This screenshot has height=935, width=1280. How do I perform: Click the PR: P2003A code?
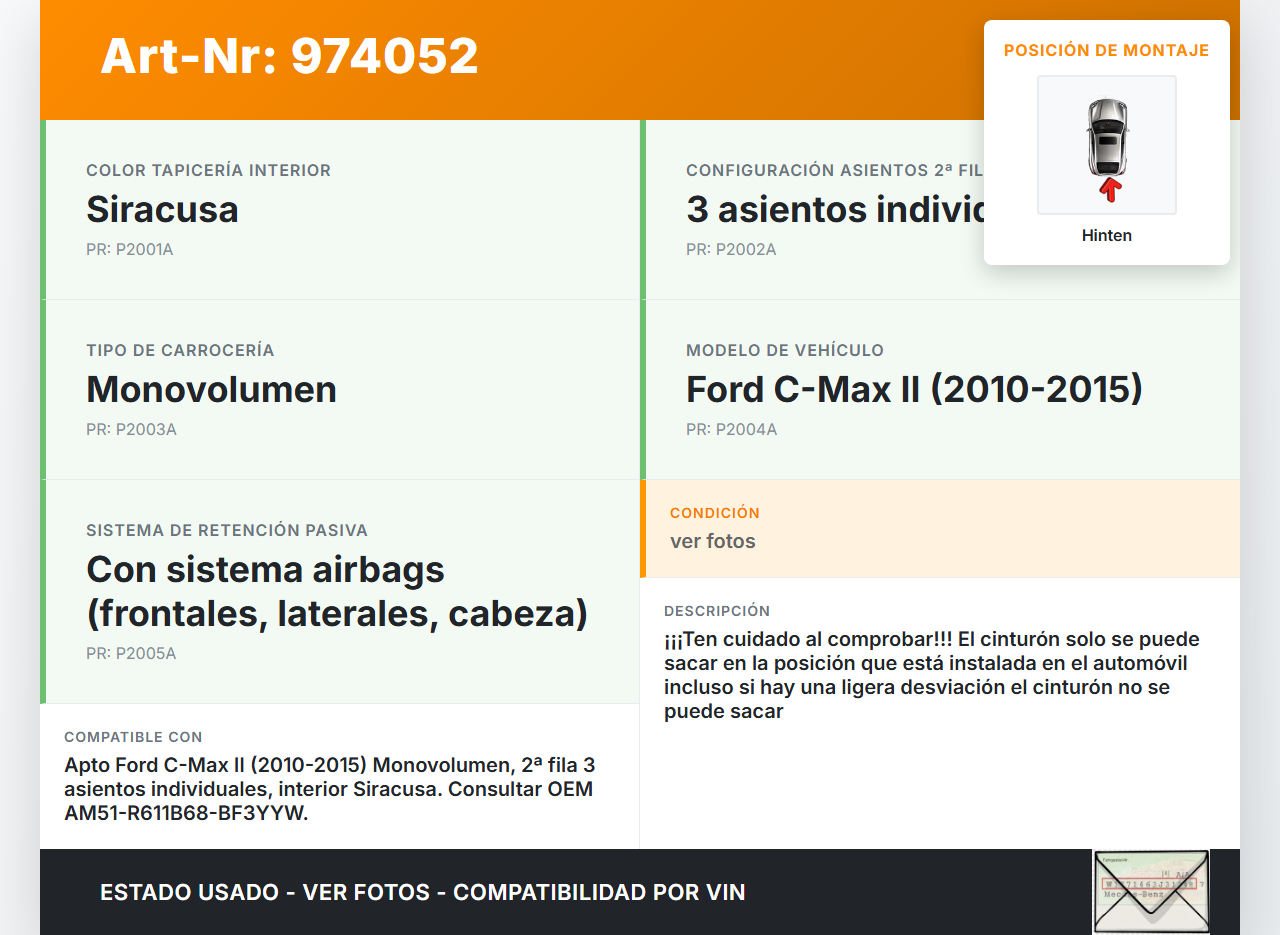(x=131, y=429)
